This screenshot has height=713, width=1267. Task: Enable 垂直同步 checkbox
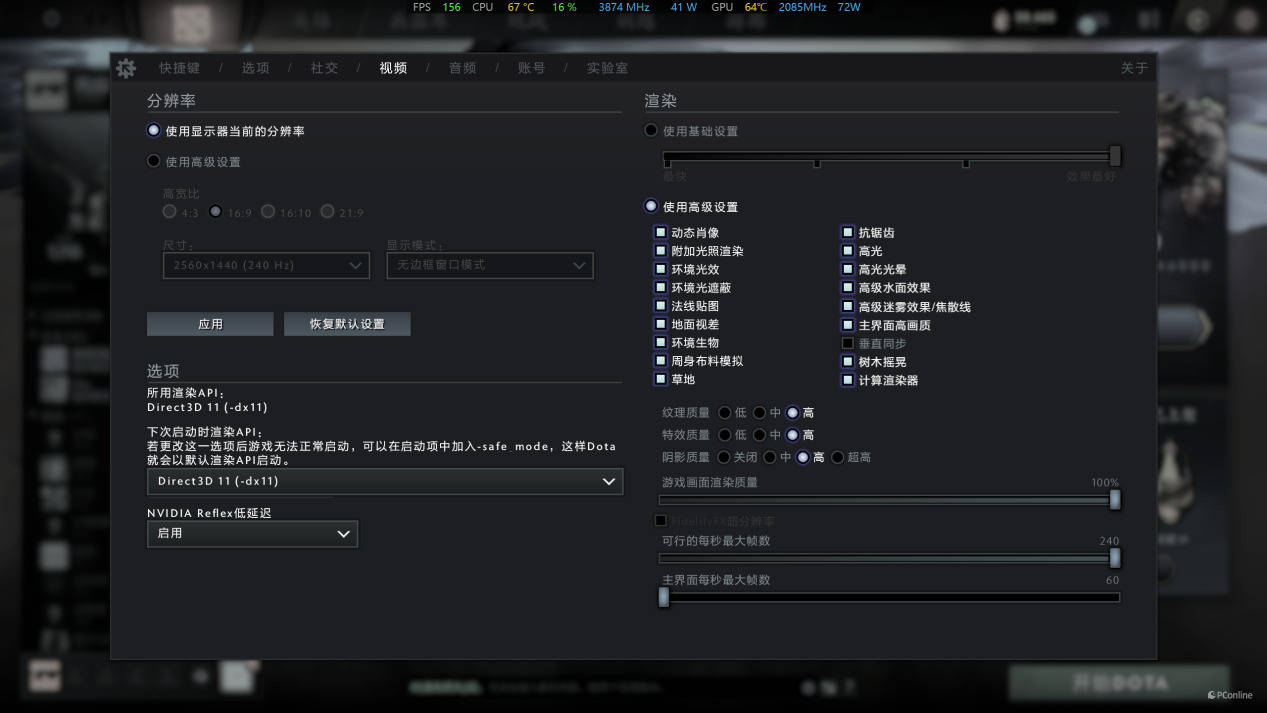coord(847,343)
